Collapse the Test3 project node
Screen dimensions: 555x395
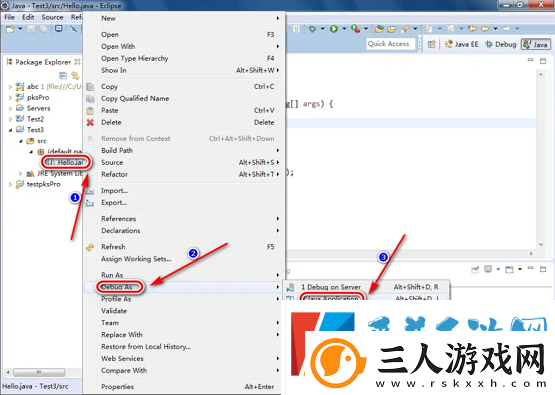(10, 130)
